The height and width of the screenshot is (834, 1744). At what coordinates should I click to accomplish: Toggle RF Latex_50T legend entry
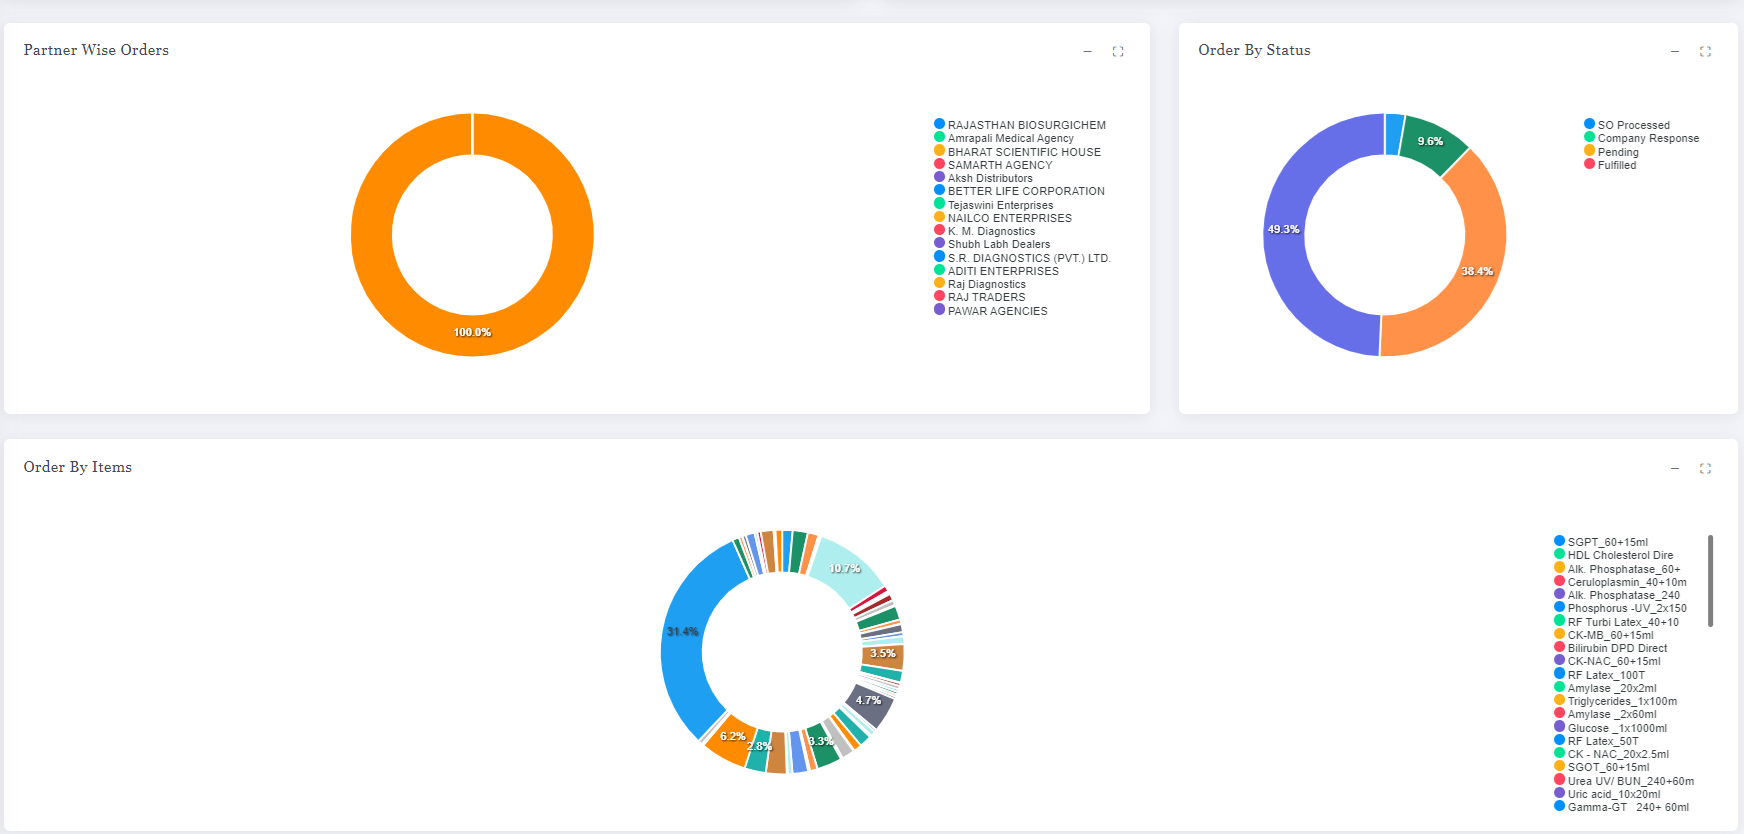pos(1597,741)
